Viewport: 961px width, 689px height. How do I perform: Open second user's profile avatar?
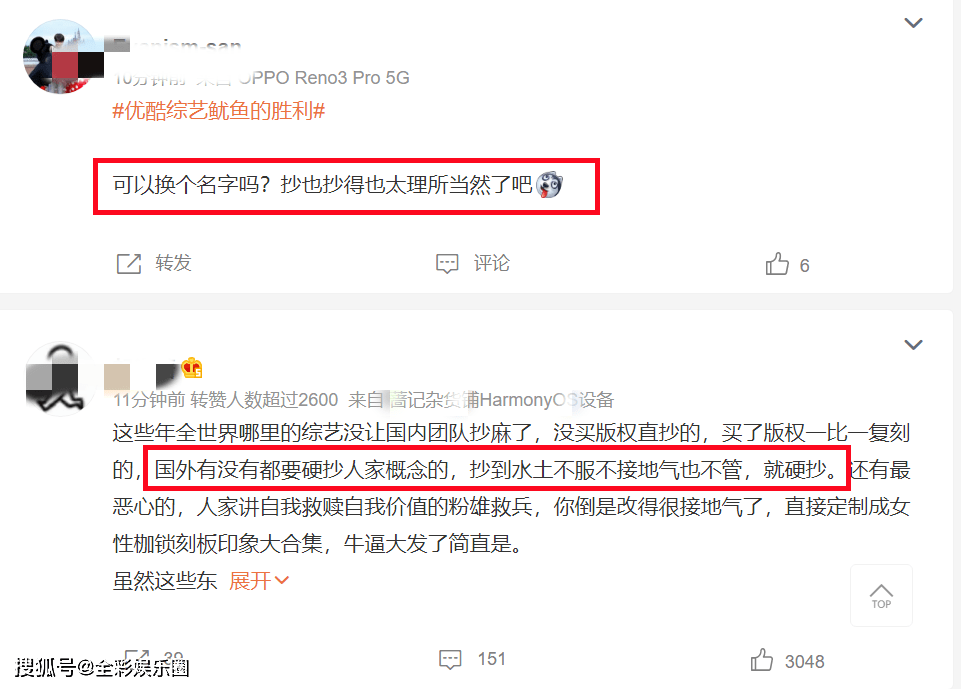[60, 378]
